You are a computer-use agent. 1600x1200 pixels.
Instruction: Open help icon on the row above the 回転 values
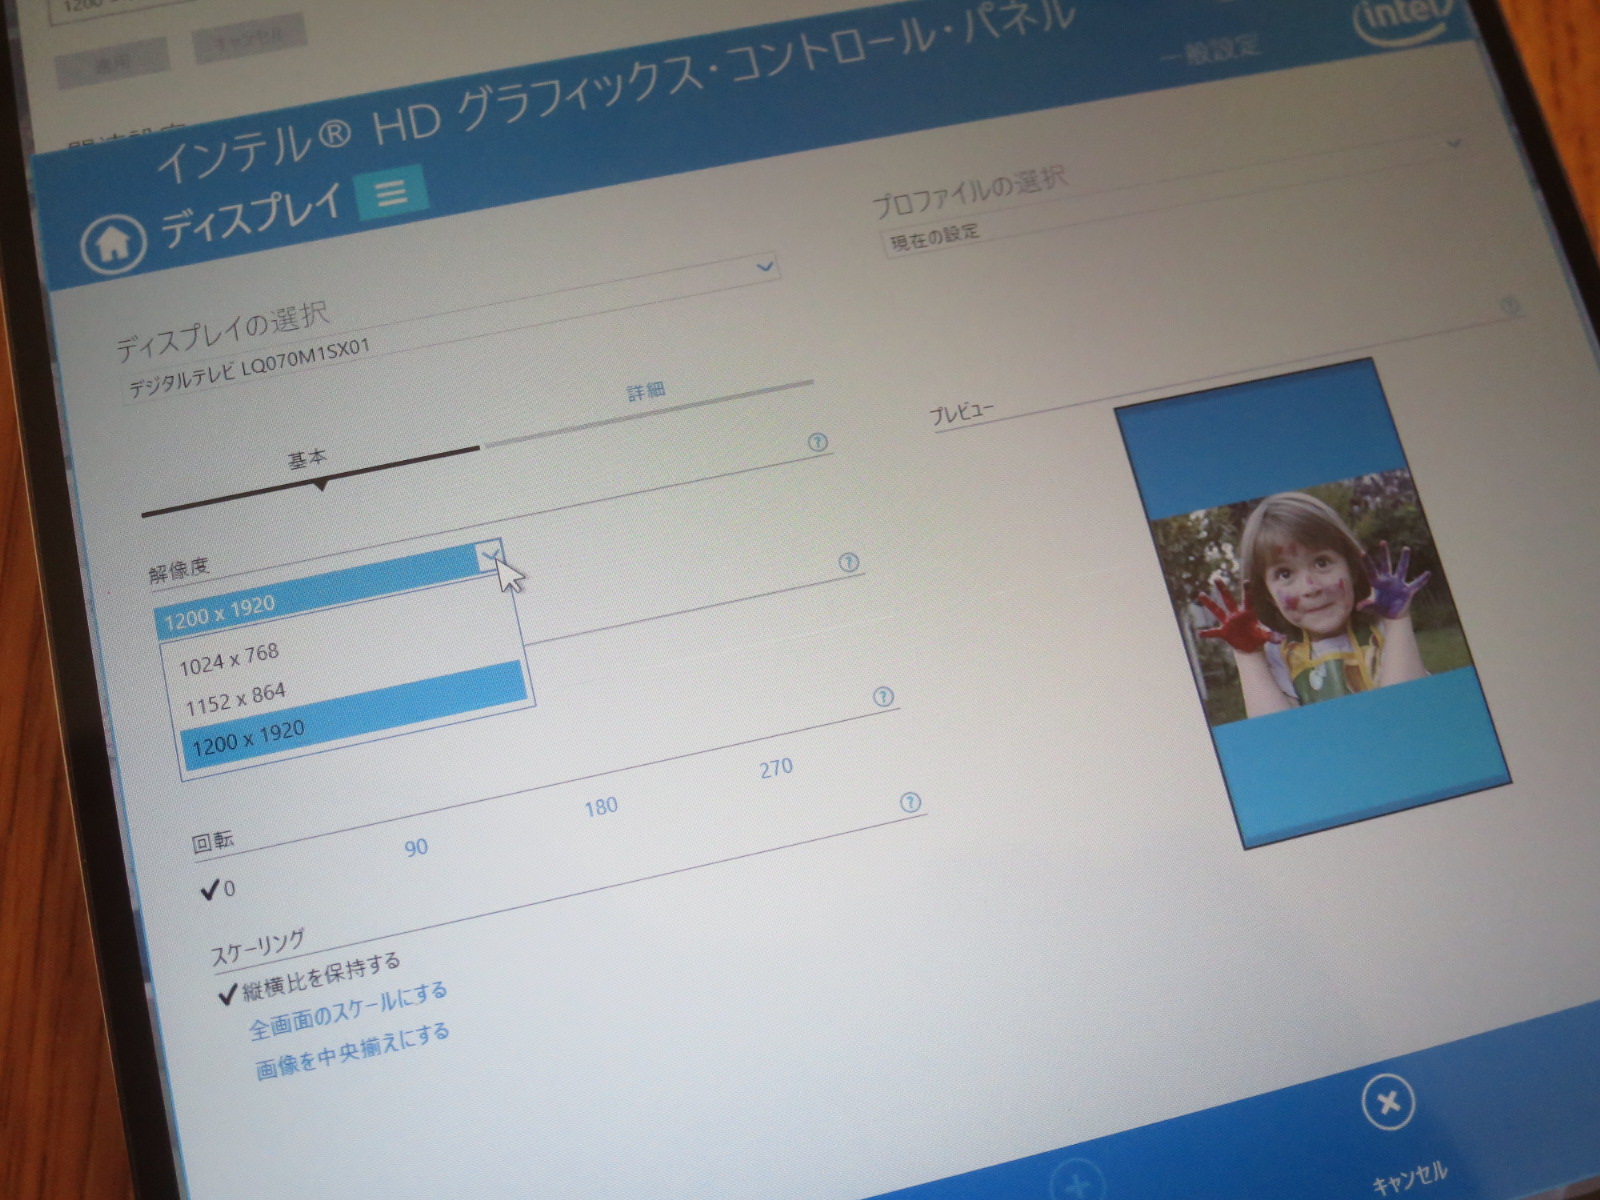pos(883,697)
